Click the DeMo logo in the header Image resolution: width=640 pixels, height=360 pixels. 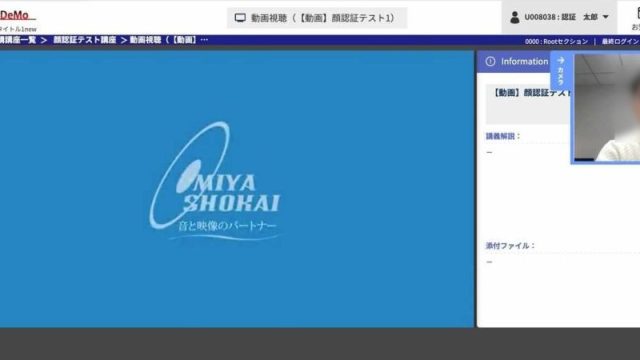[16, 16]
